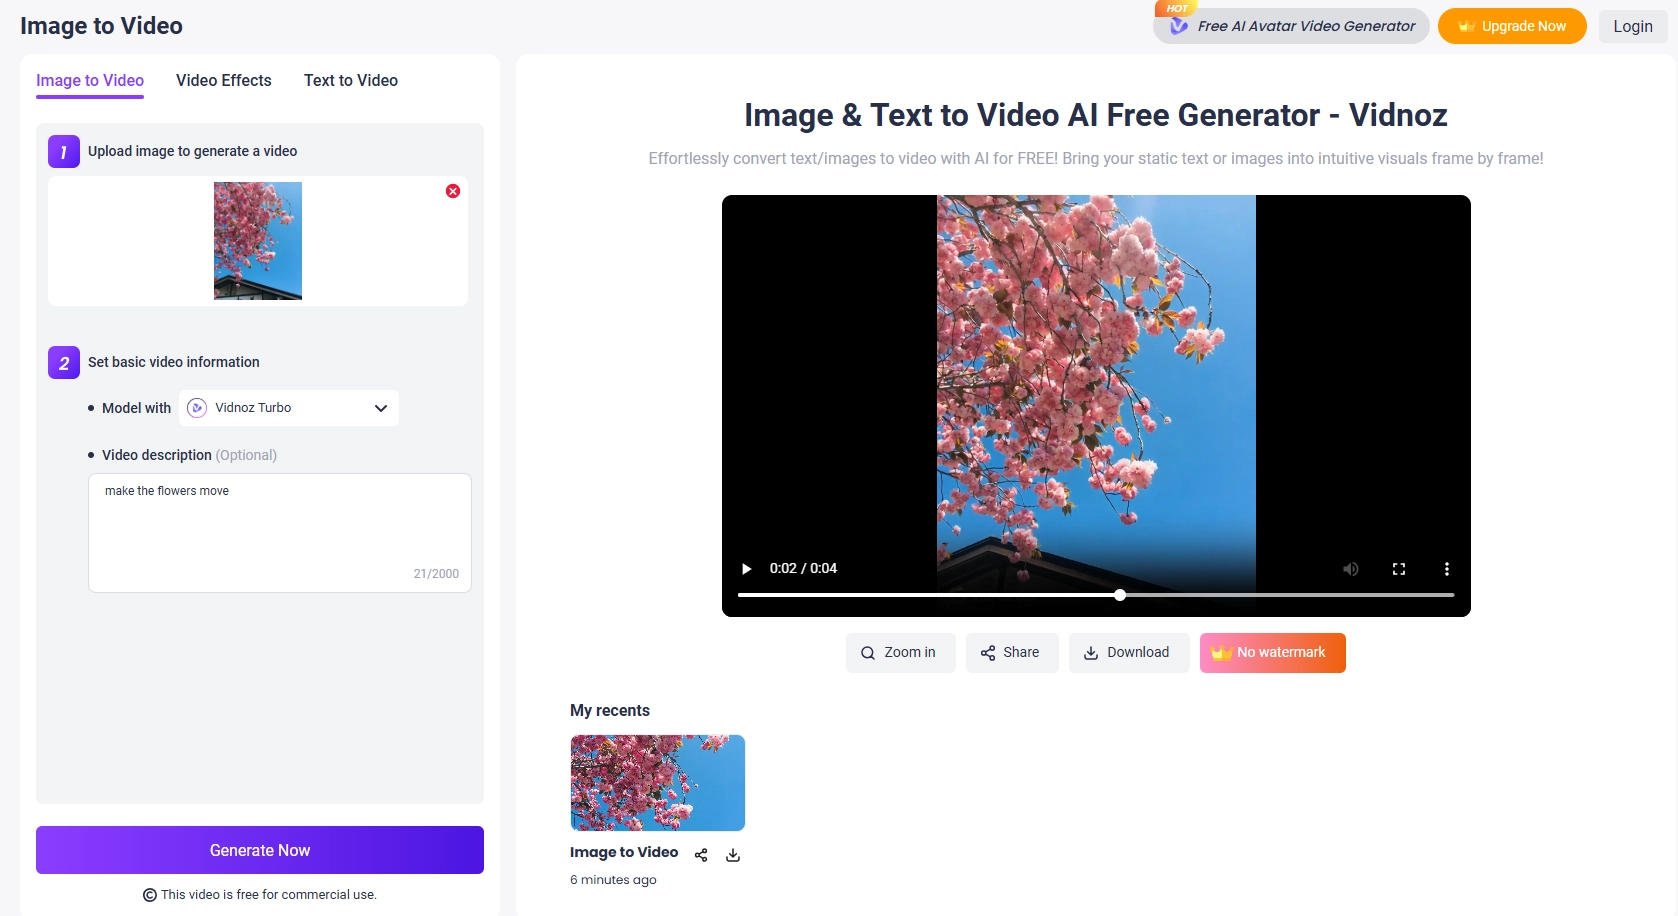Seek along the video progress bar

point(1095,594)
